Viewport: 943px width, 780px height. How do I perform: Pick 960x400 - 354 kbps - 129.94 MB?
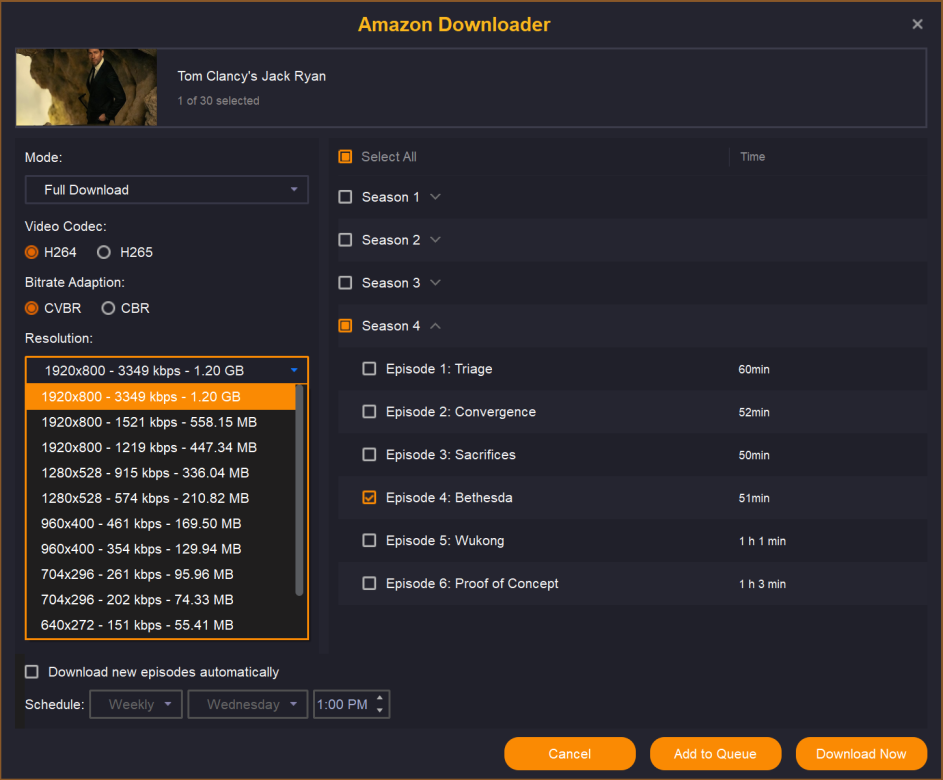coord(161,549)
